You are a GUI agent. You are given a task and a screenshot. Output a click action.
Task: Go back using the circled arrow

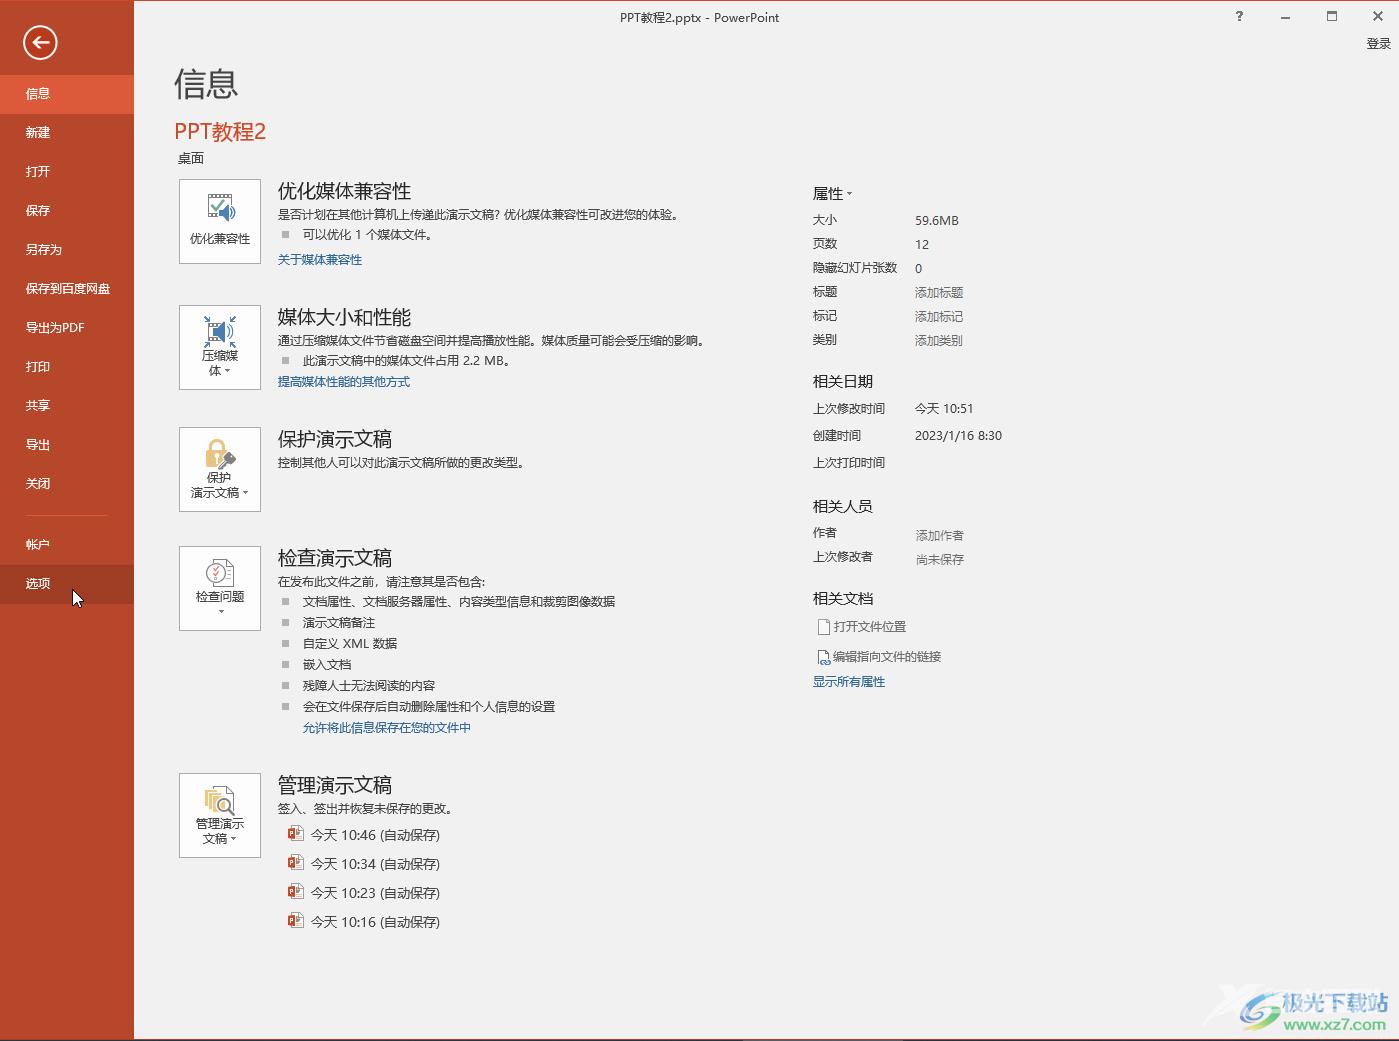point(40,42)
